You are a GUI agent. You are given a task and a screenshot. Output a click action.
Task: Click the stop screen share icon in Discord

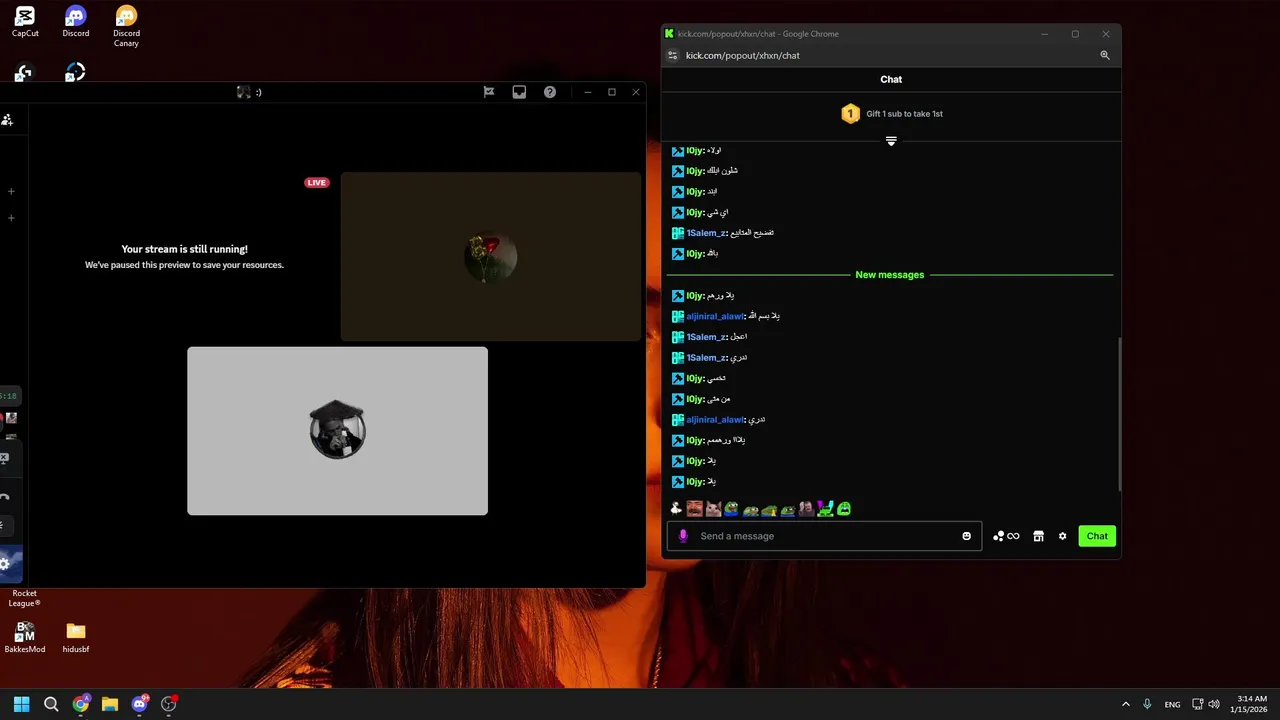4,458
